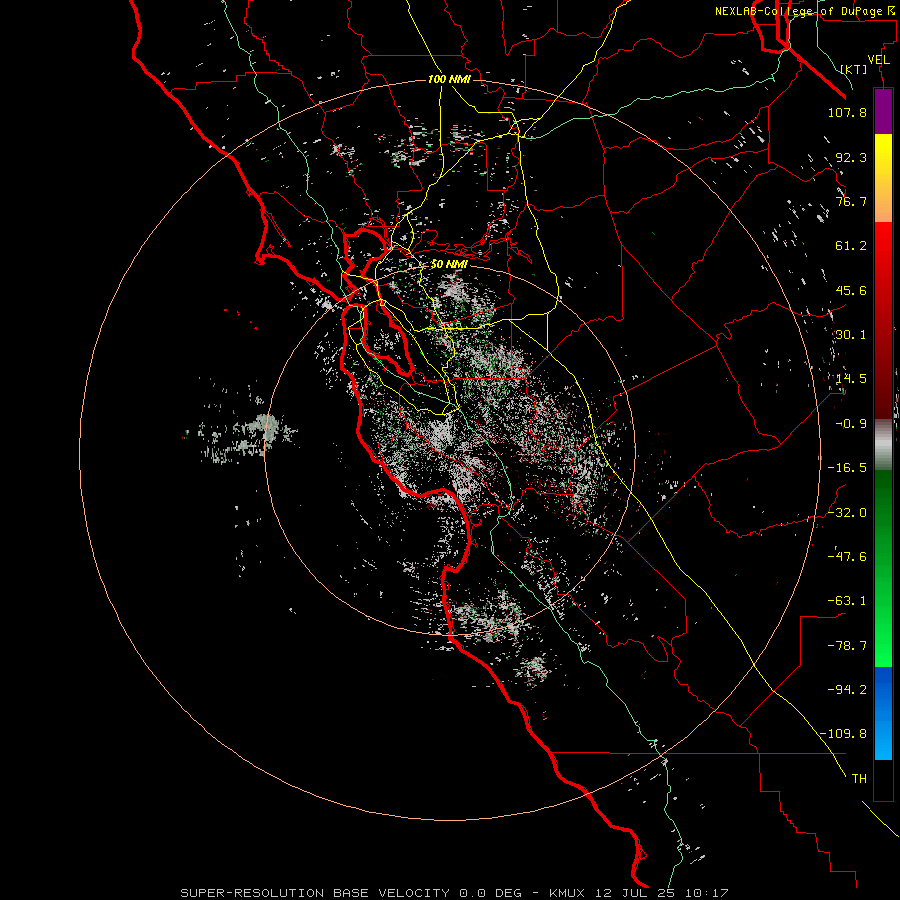Select the 14.5 velocity legend value
Viewport: 900px width, 900px height.
pyautogui.click(x=851, y=379)
